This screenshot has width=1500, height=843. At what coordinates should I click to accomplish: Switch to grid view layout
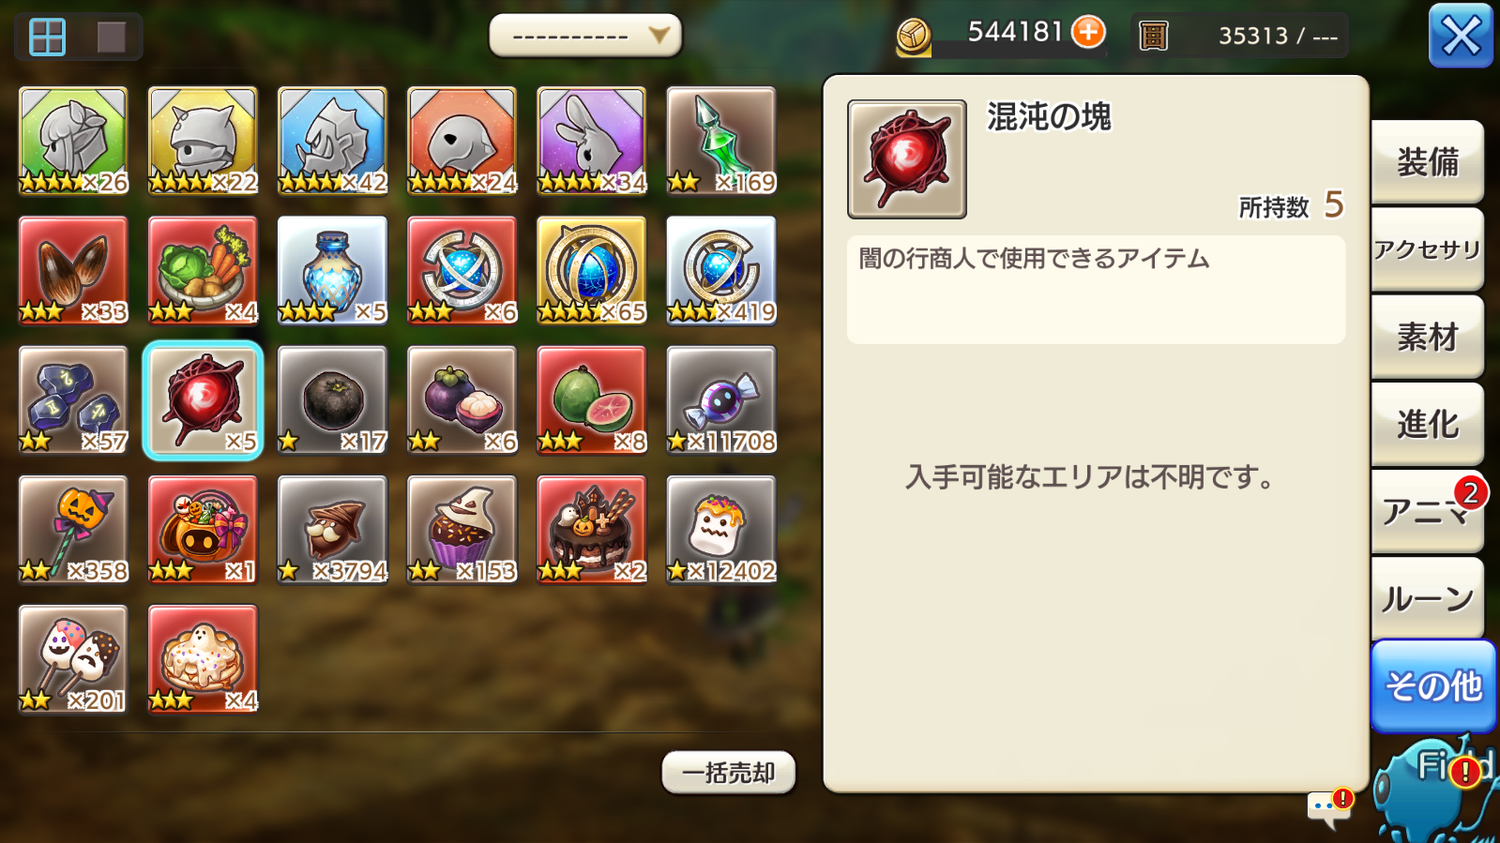tap(47, 37)
